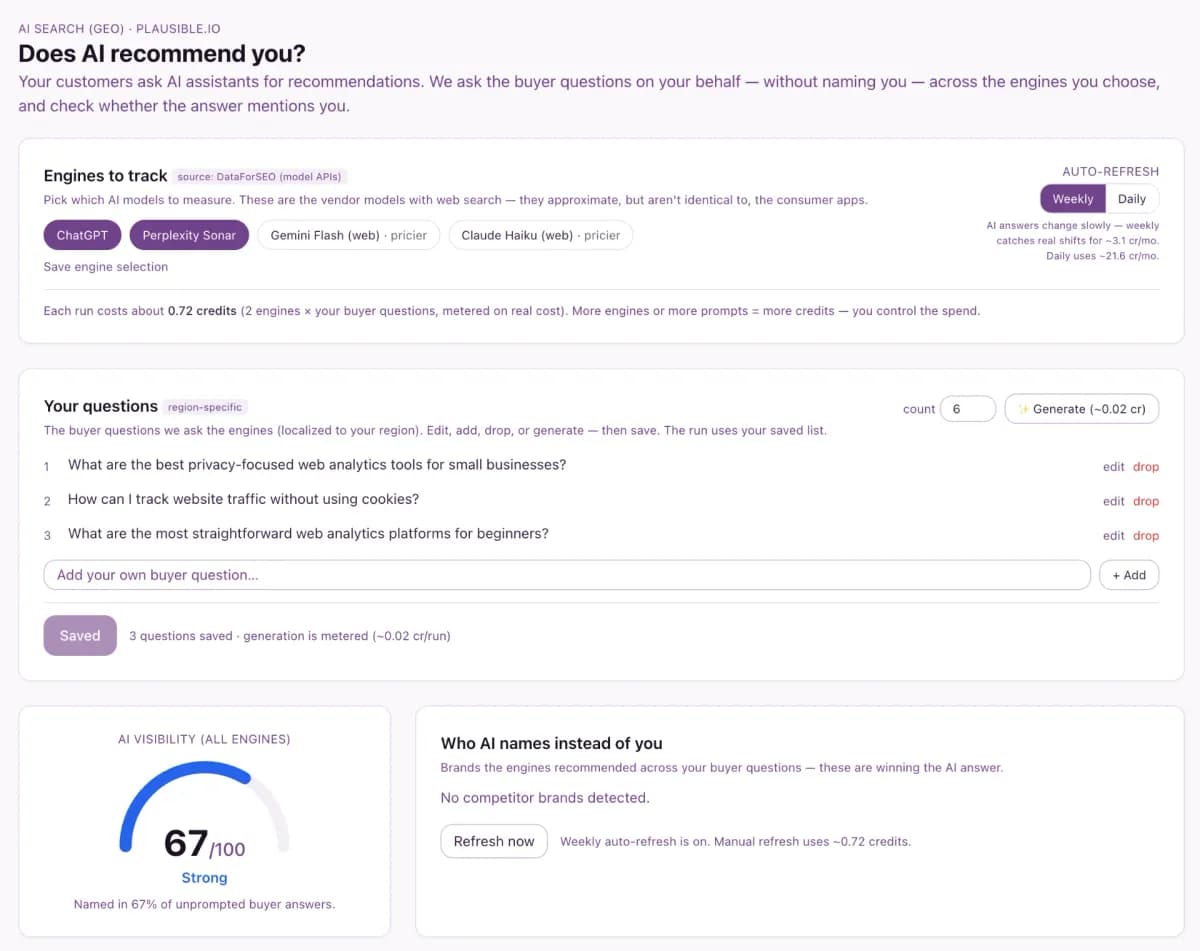The height and width of the screenshot is (951, 1200).
Task: Toggle the ChatGPT engine pill
Action: (x=82, y=235)
